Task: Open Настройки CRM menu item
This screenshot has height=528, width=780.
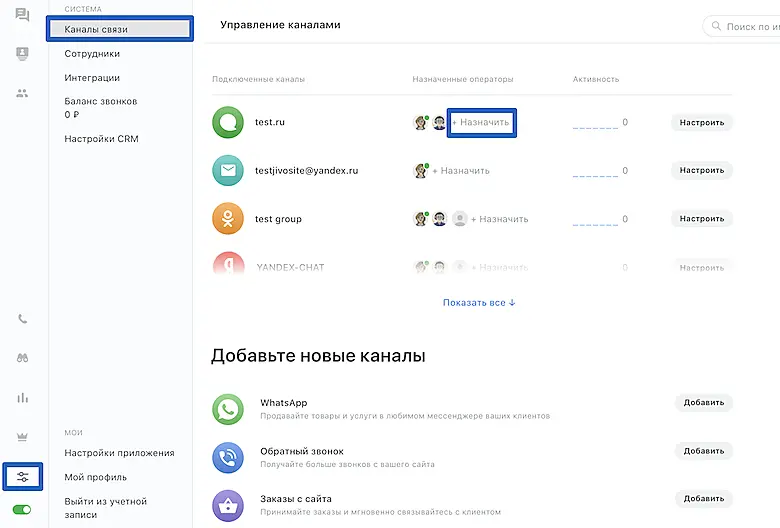Action: [101, 139]
